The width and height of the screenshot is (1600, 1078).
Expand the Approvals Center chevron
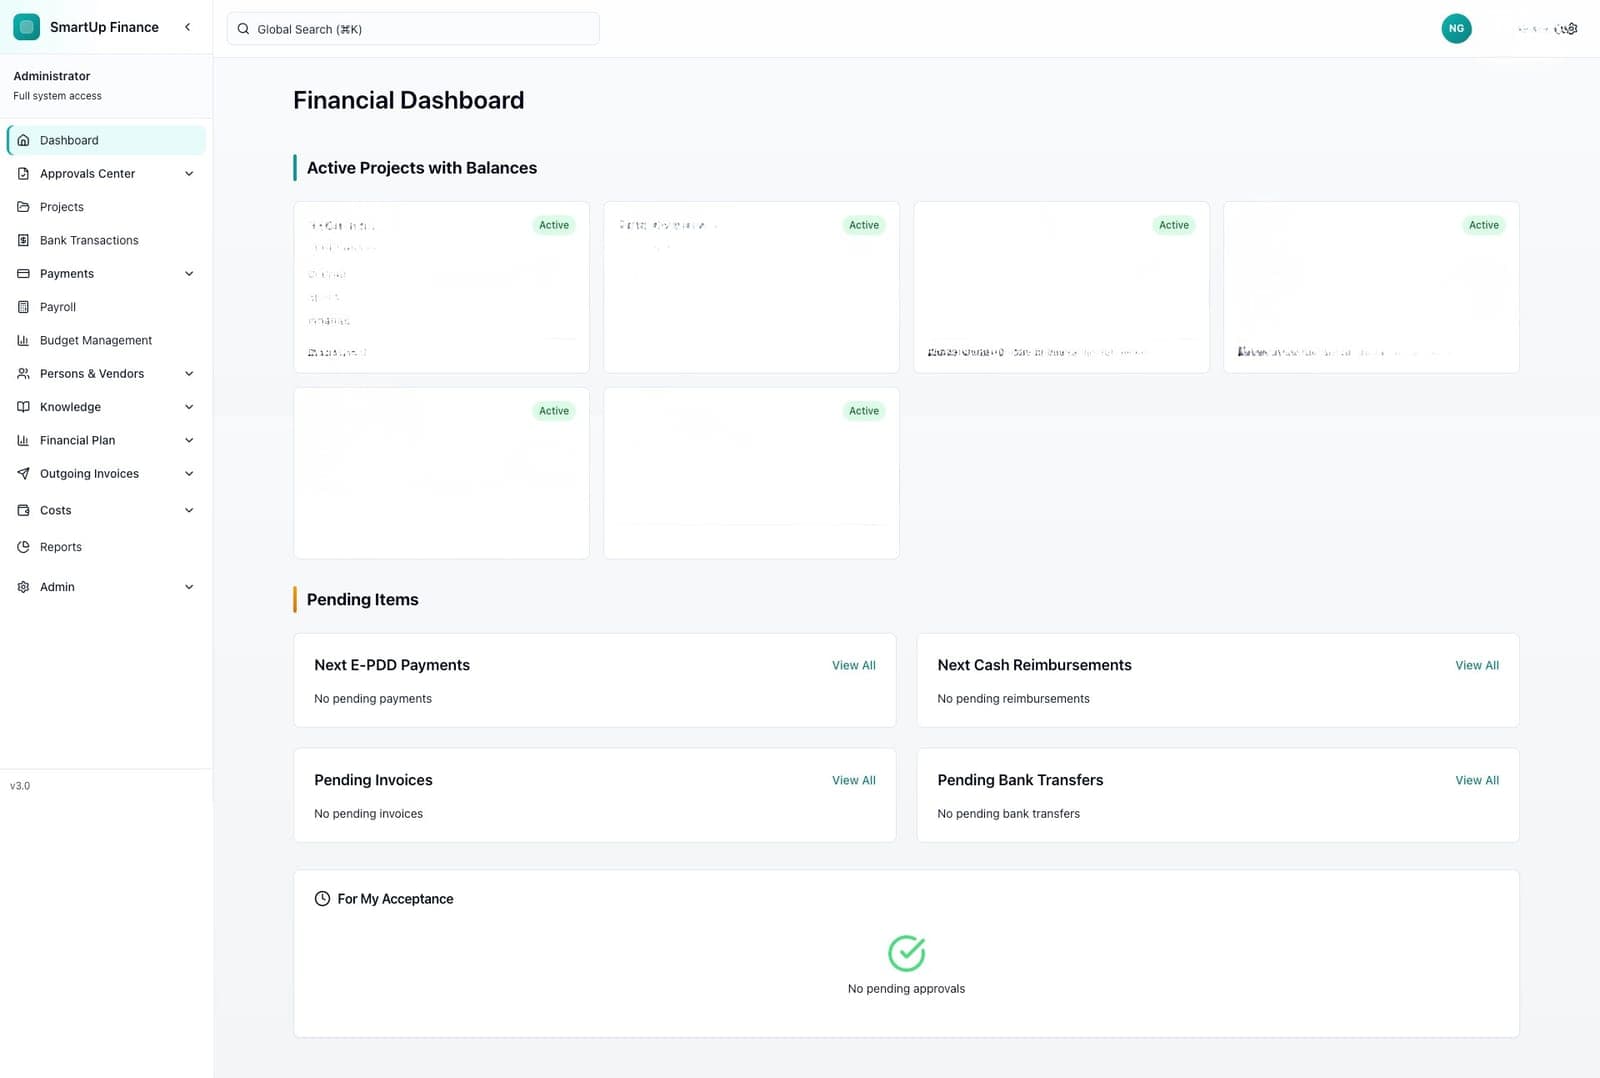click(x=189, y=173)
